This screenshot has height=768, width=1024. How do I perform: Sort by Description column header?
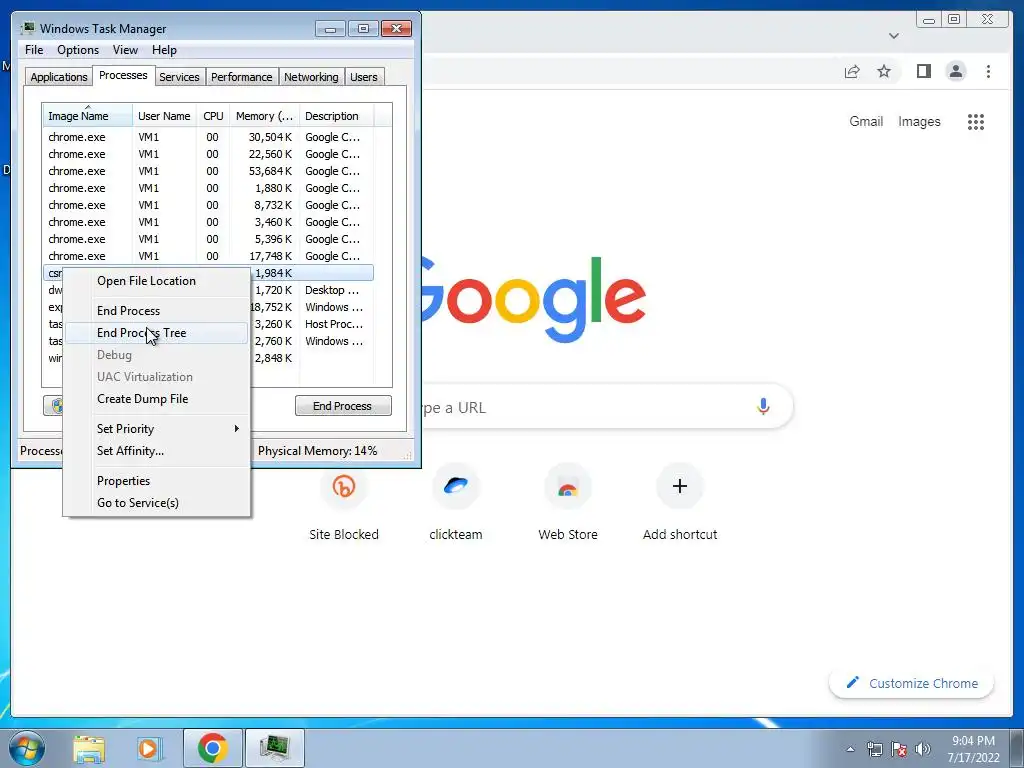coord(336,116)
